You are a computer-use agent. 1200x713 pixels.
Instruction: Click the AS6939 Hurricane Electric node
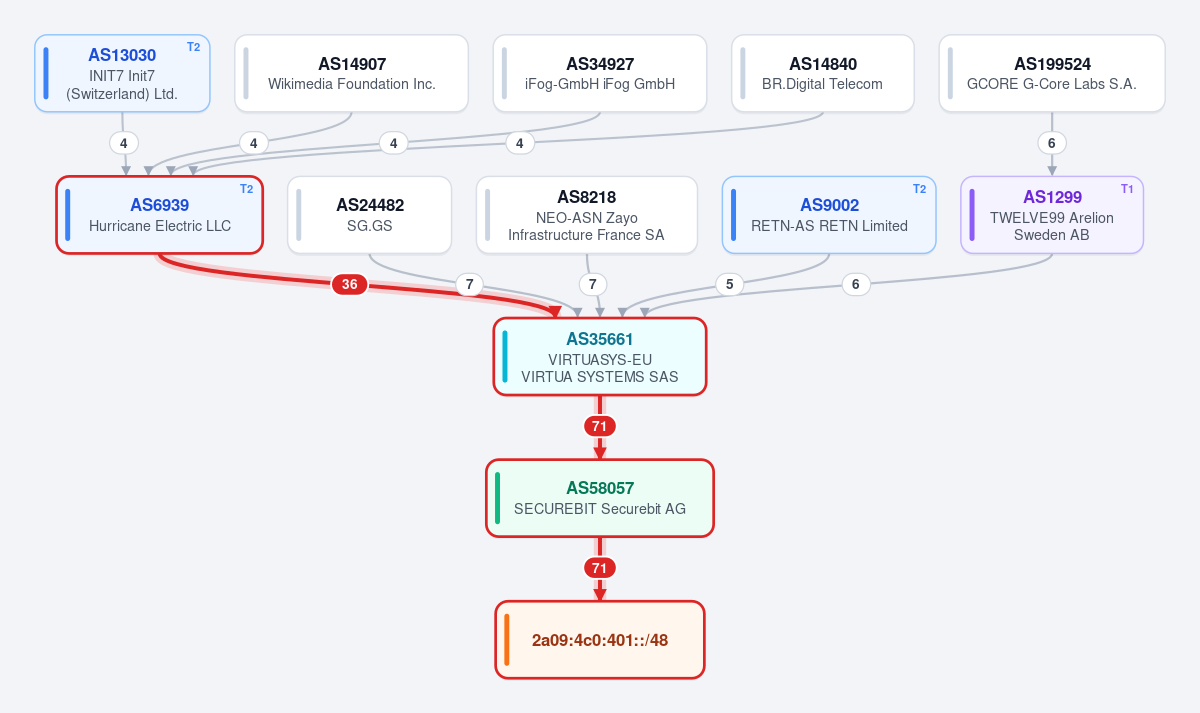[x=159, y=215]
